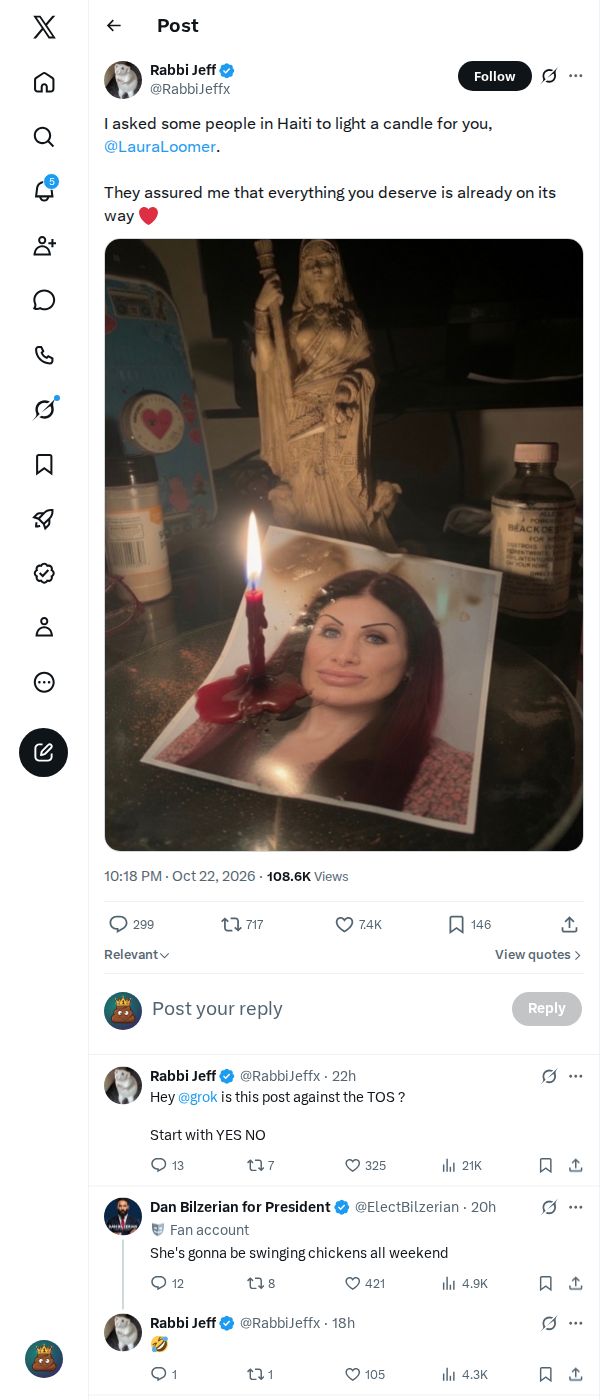Open the Profile item in sidebar
Viewport: 600px width, 1400px height.
click(44, 627)
